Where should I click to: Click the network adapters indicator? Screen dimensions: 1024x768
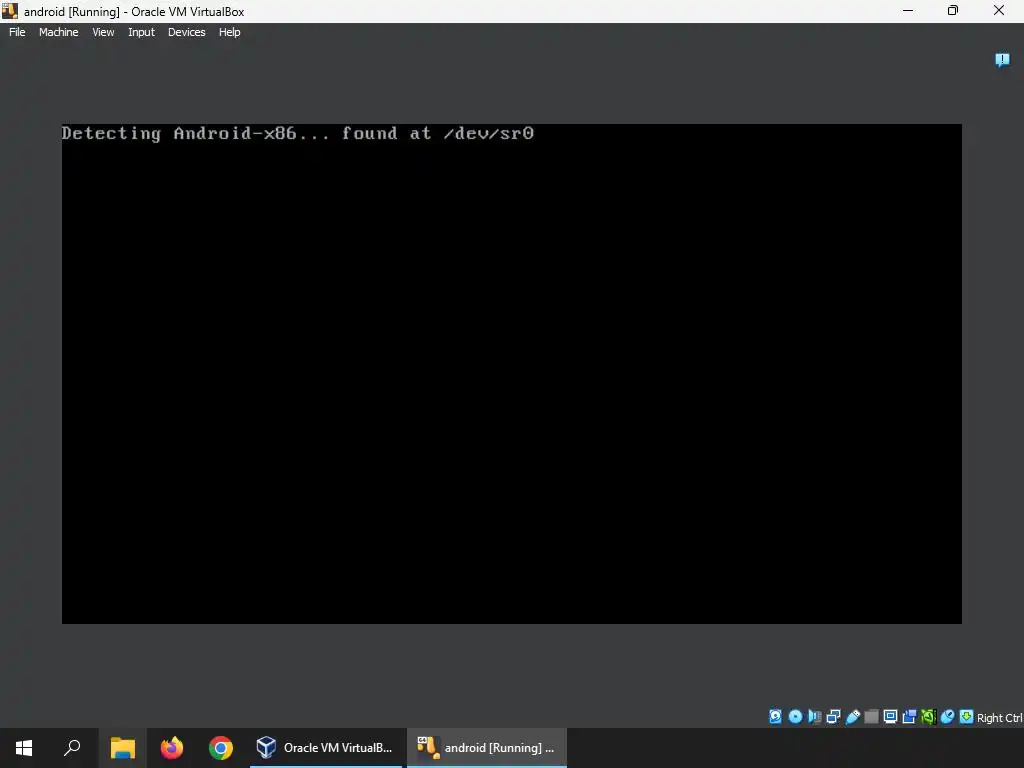[x=833, y=716]
